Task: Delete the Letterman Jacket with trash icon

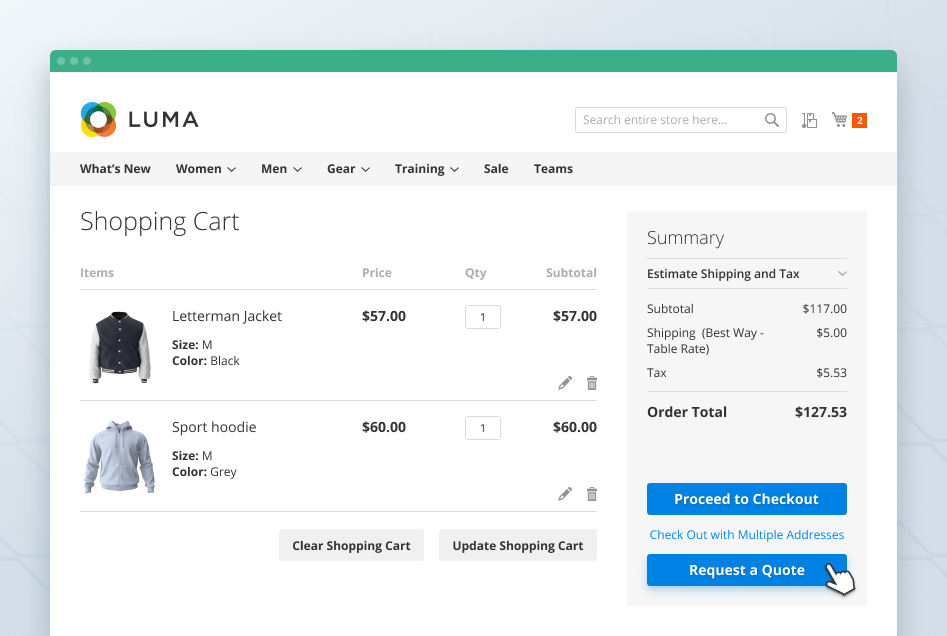Action: point(592,383)
